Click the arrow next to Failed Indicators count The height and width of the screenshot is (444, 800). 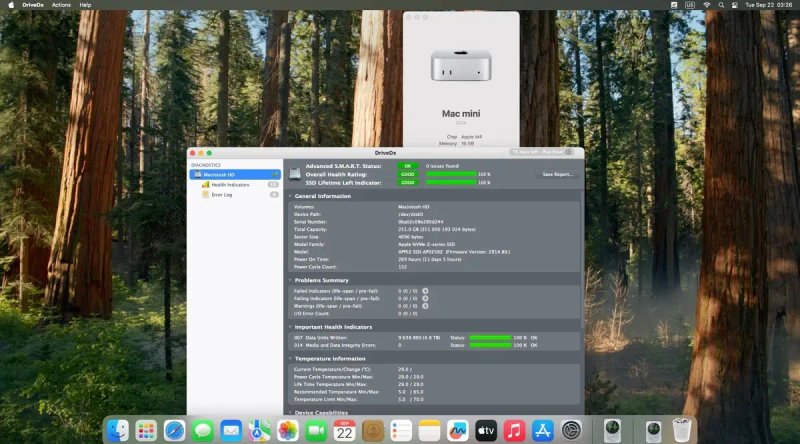point(425,291)
